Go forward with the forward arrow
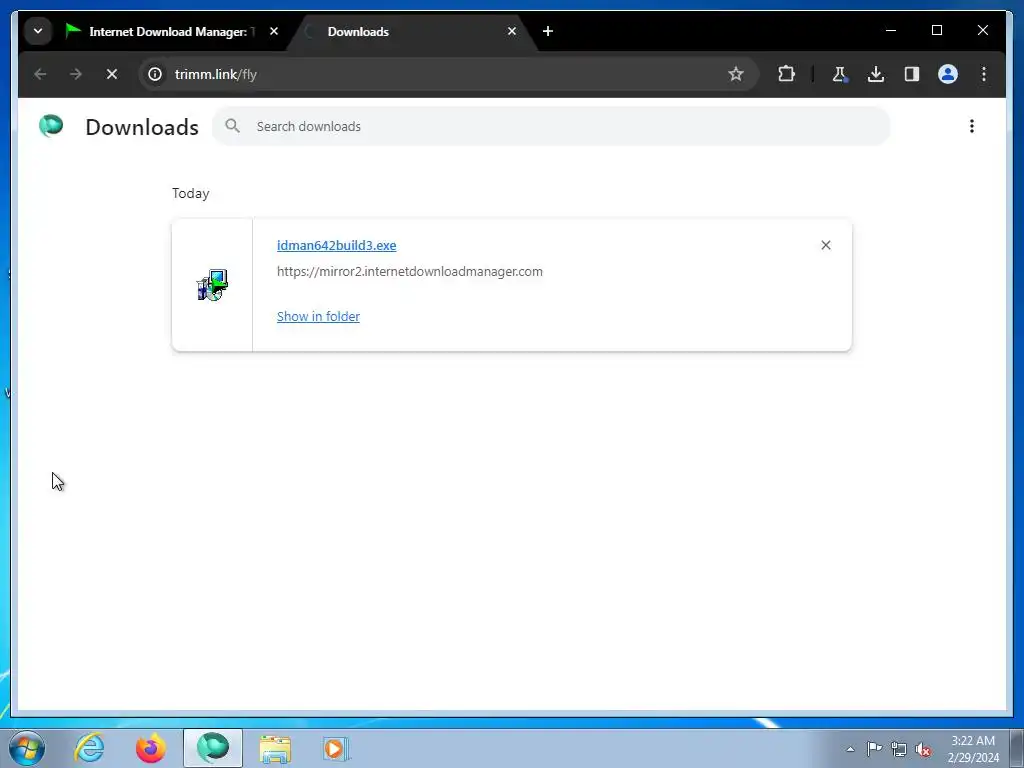This screenshot has height=768, width=1024. click(x=76, y=74)
